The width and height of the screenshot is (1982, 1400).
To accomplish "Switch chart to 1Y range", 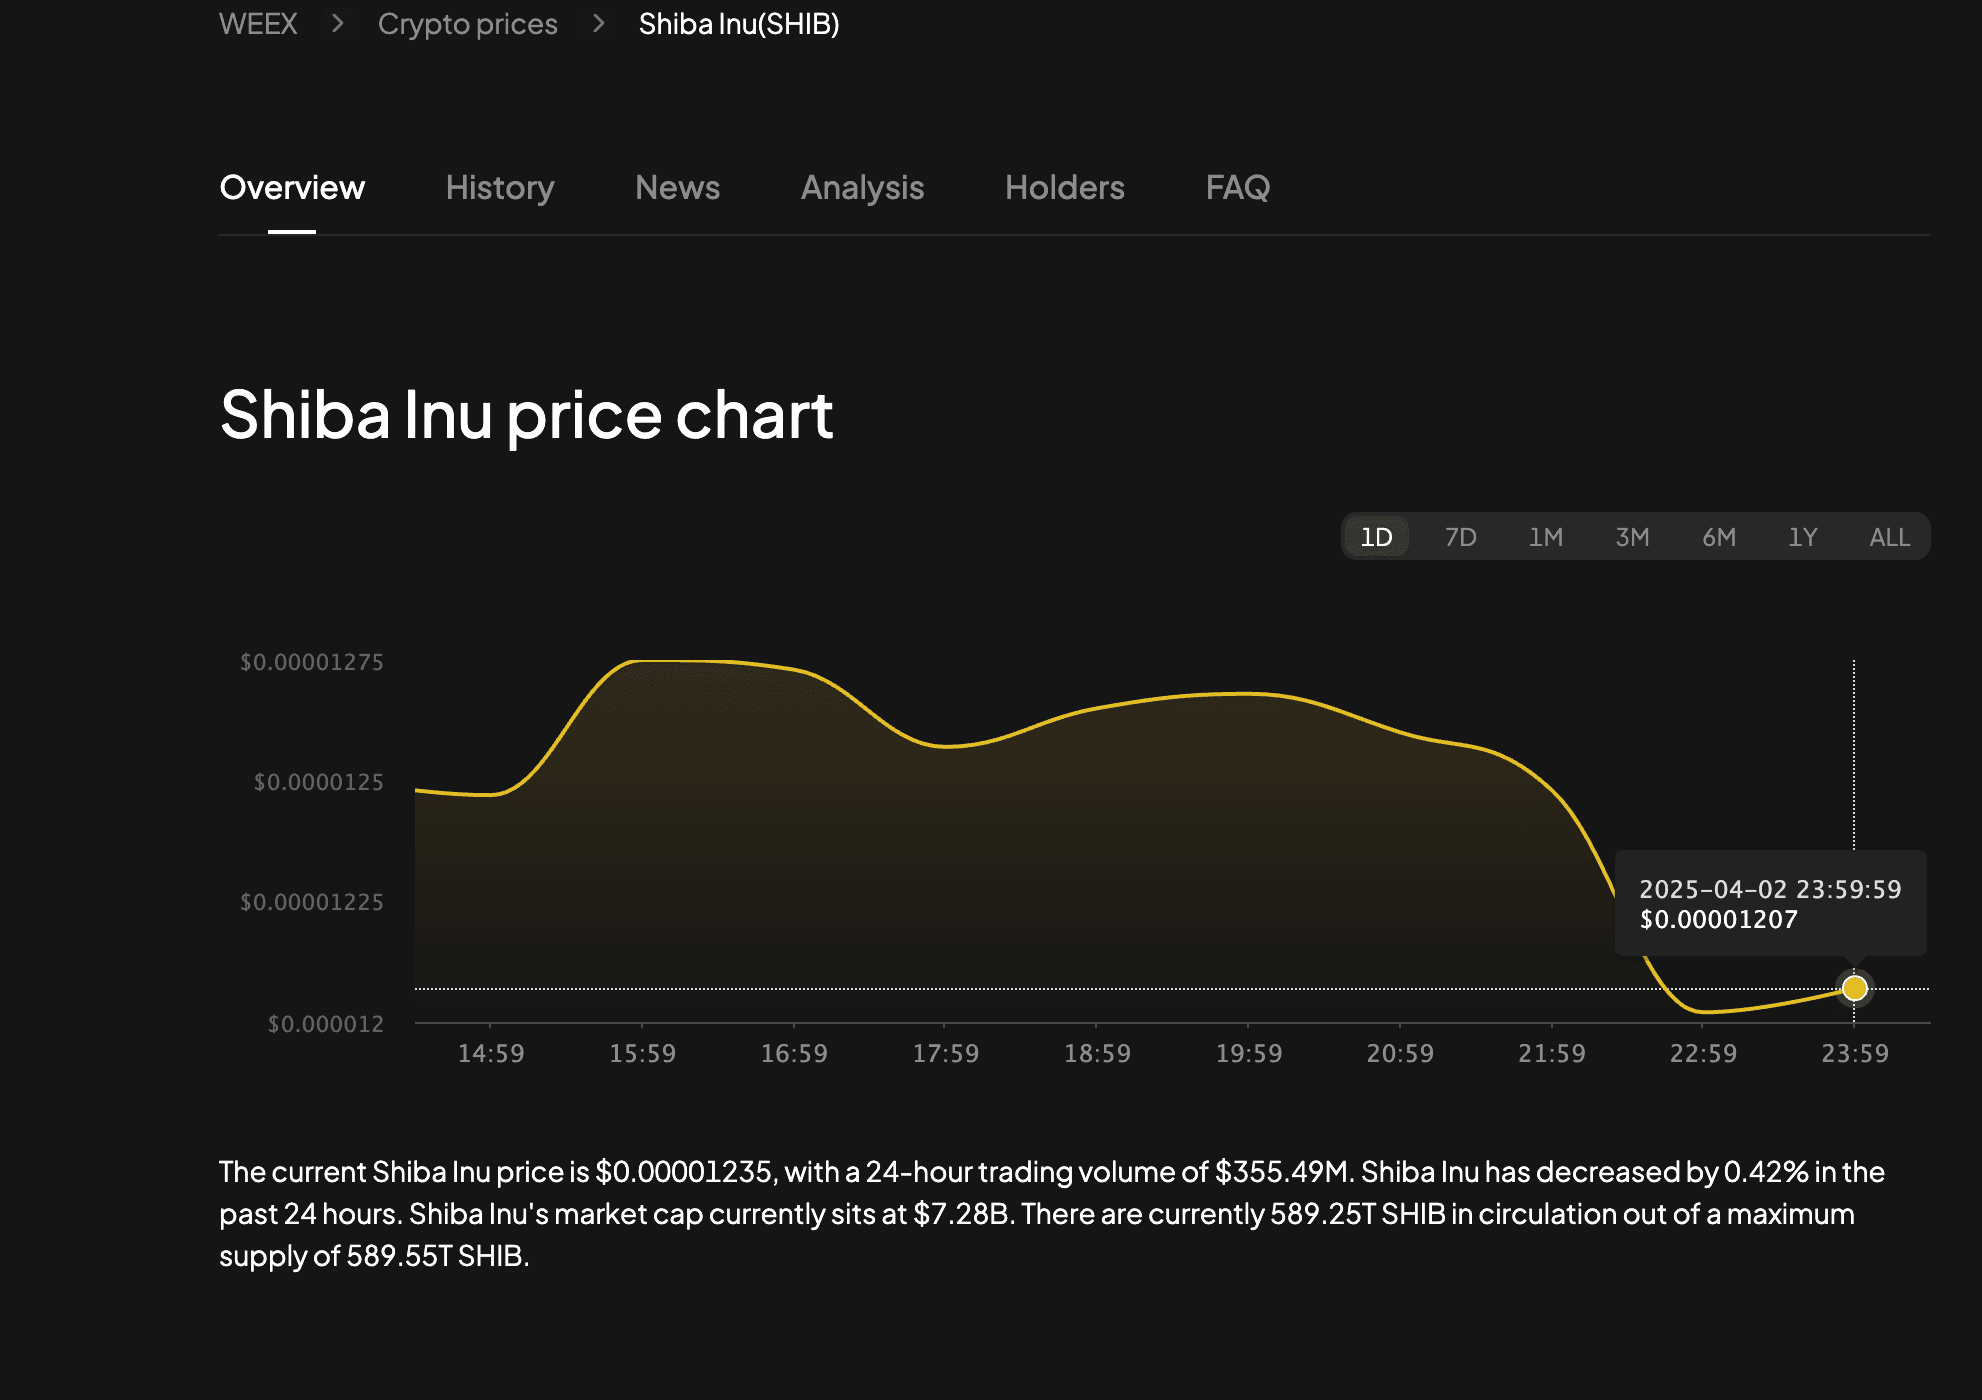I will click(1802, 537).
